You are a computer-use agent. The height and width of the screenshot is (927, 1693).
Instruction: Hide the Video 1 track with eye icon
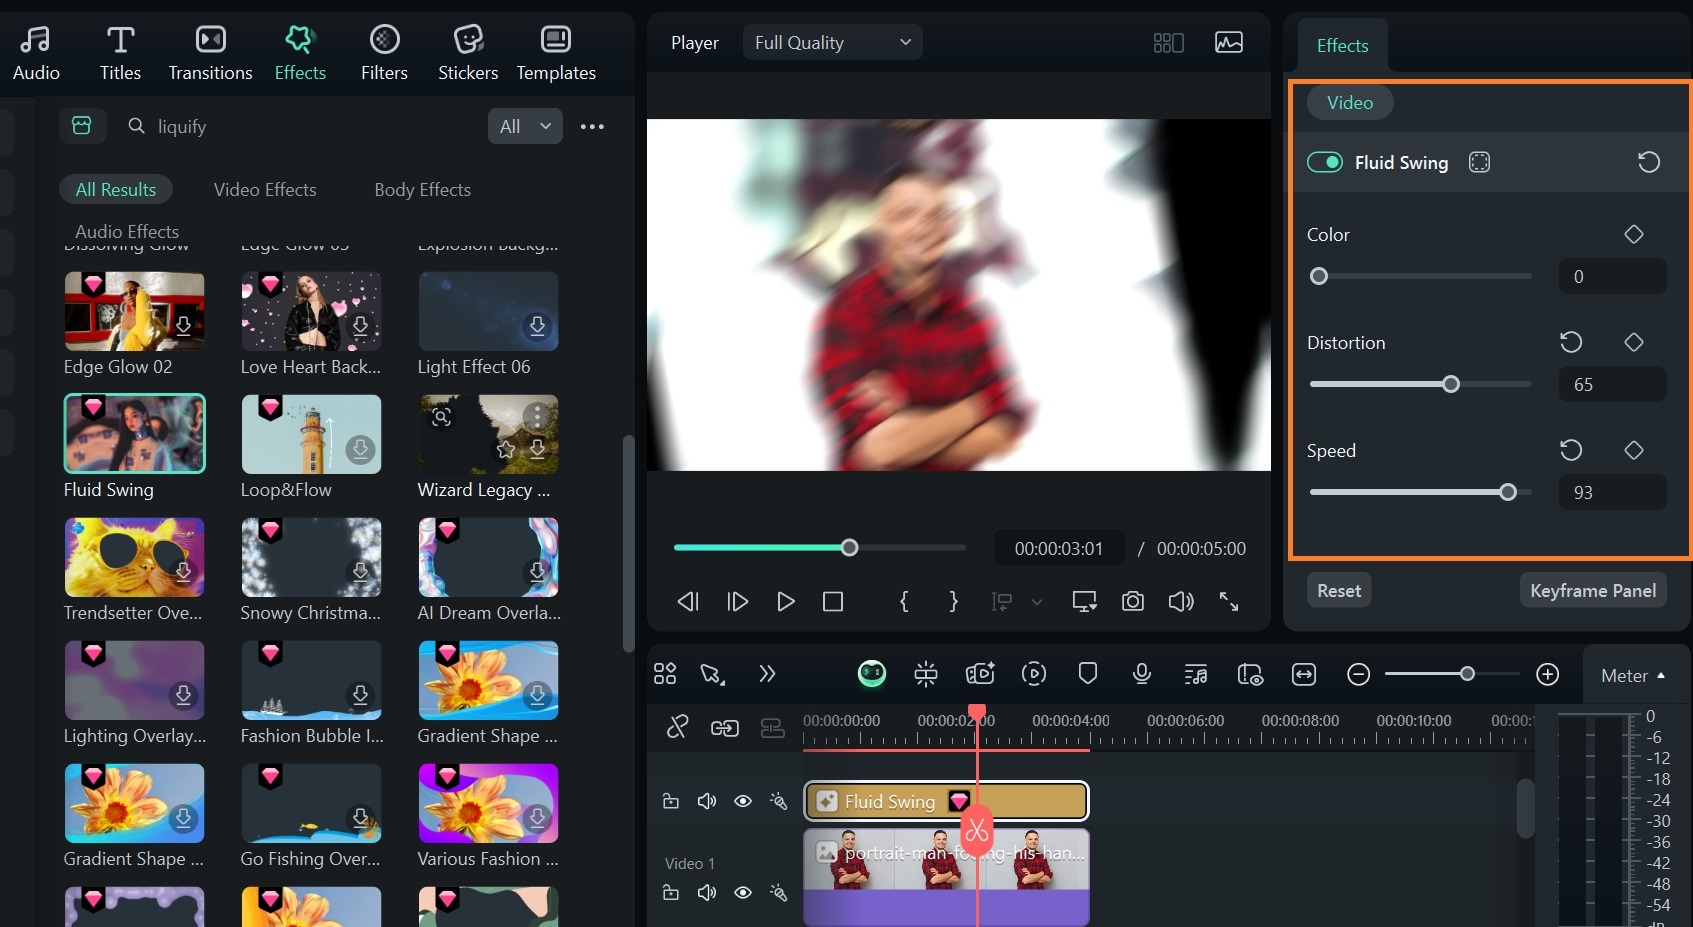[743, 892]
